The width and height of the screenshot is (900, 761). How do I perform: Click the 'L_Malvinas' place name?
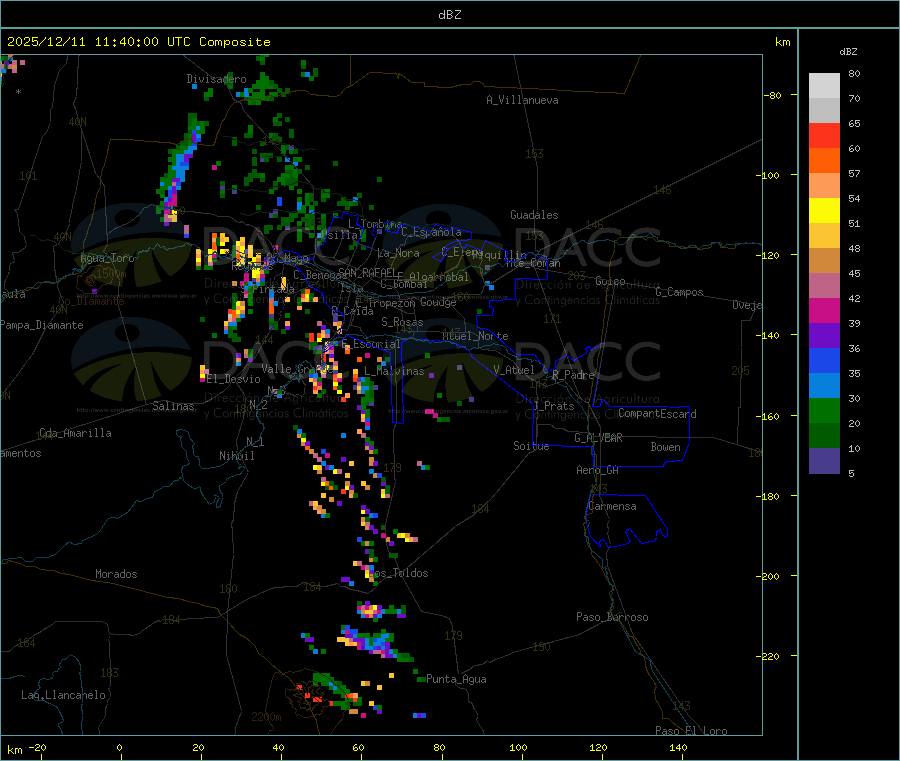click(x=394, y=371)
